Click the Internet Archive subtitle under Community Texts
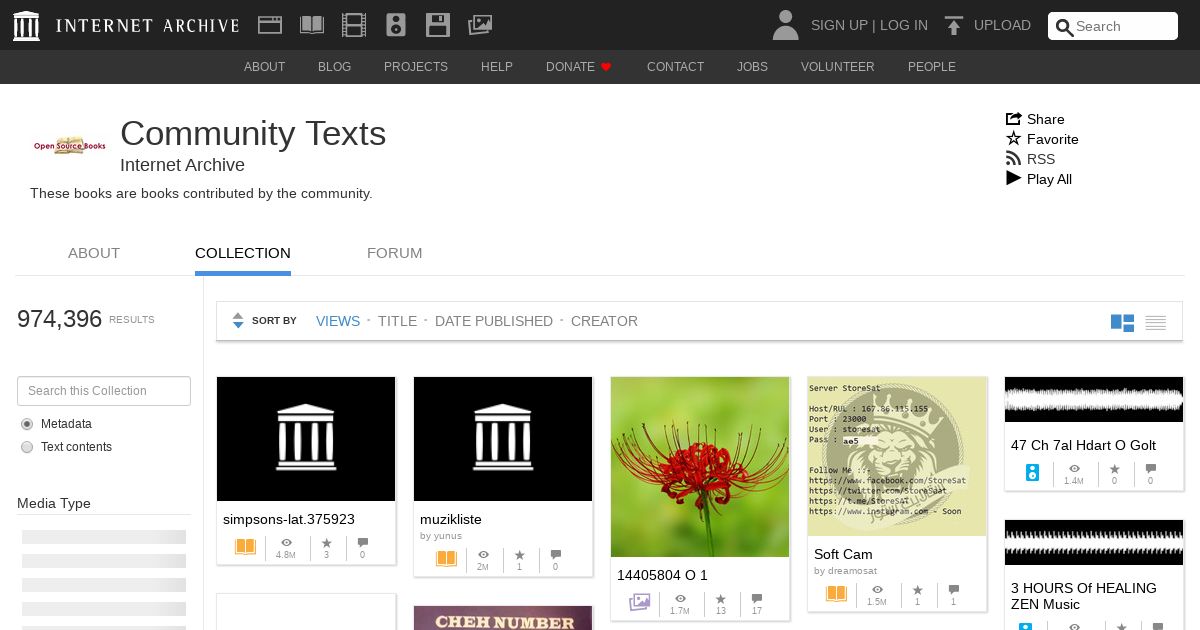The width and height of the screenshot is (1200, 630). pos(182,165)
